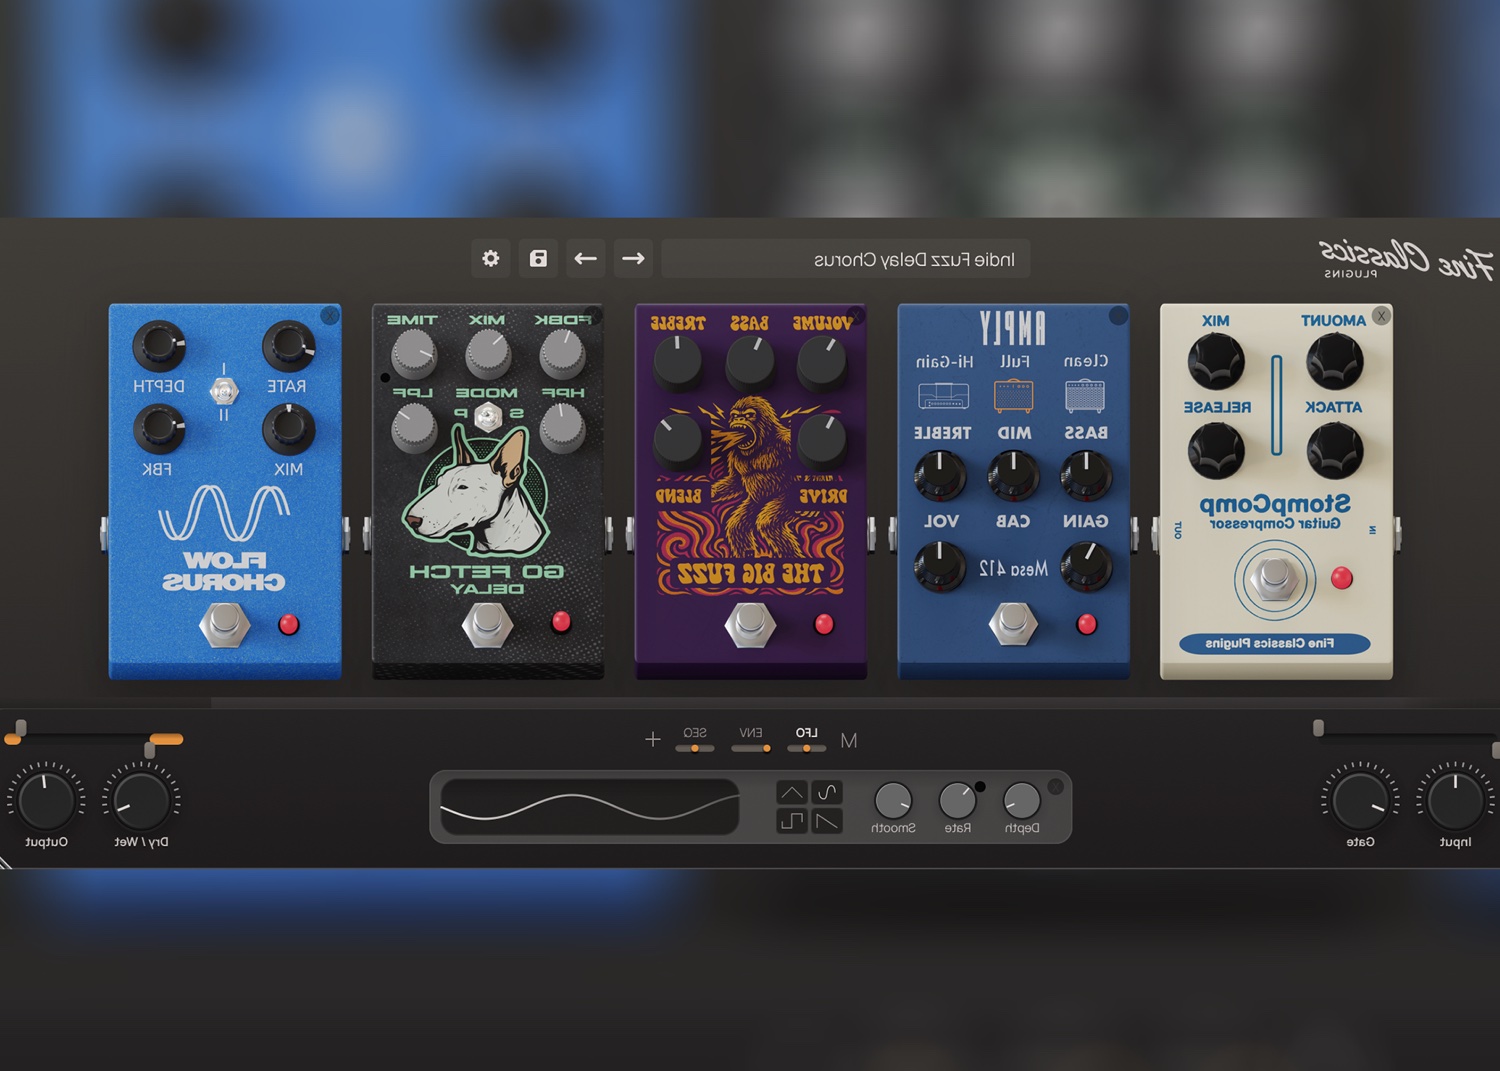This screenshot has height=1071, width=1500.
Task: Click the LFO Depth knob
Action: point(1022,800)
